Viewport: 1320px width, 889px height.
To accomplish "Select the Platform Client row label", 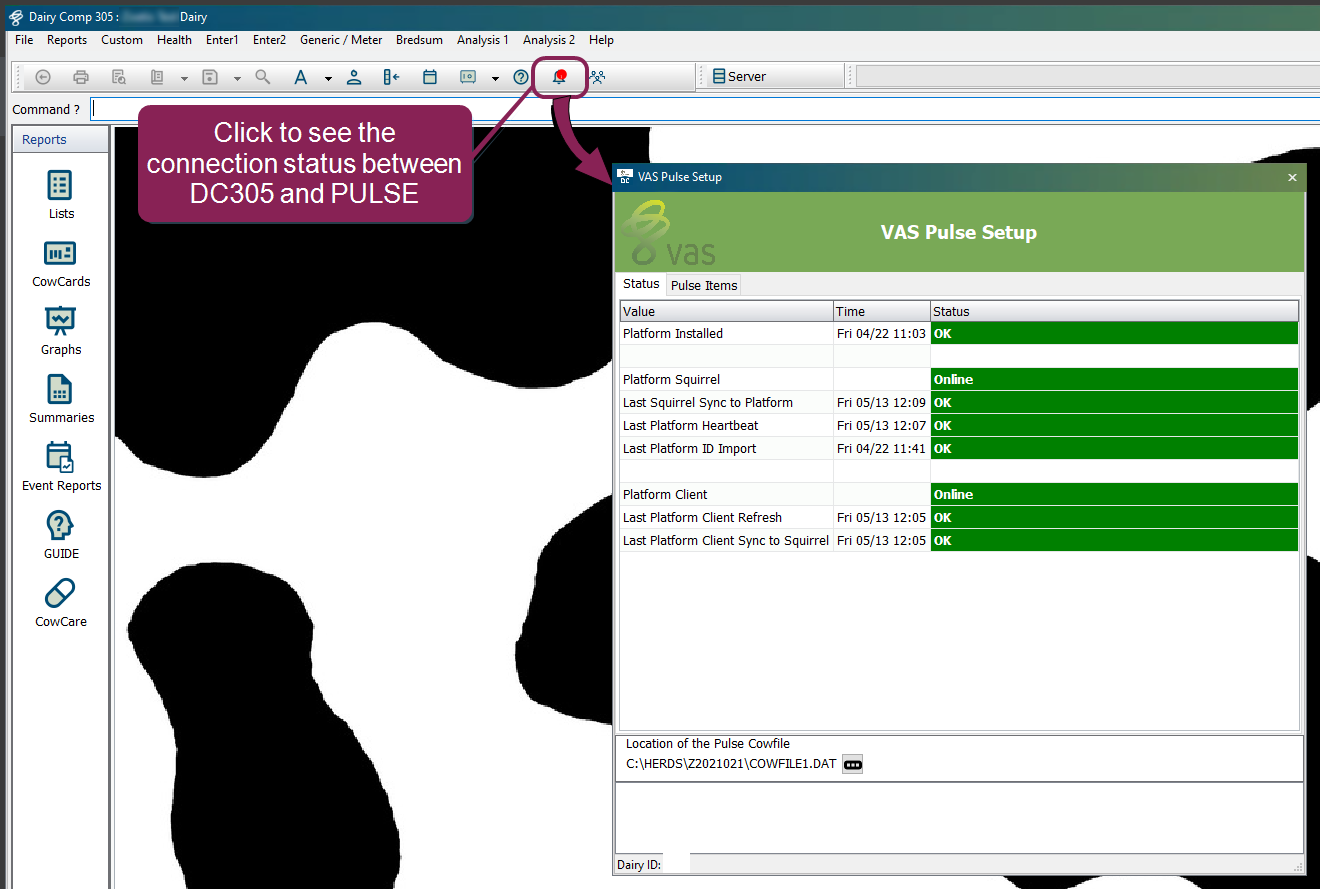I will coord(665,494).
